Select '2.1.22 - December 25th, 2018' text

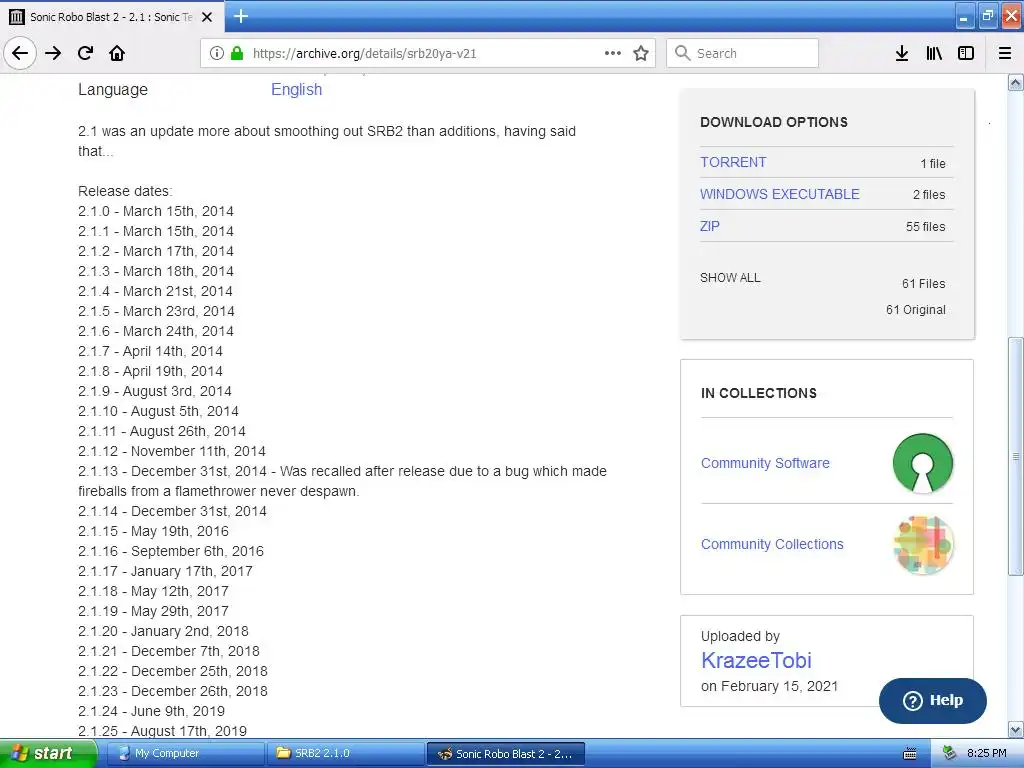pos(173,671)
